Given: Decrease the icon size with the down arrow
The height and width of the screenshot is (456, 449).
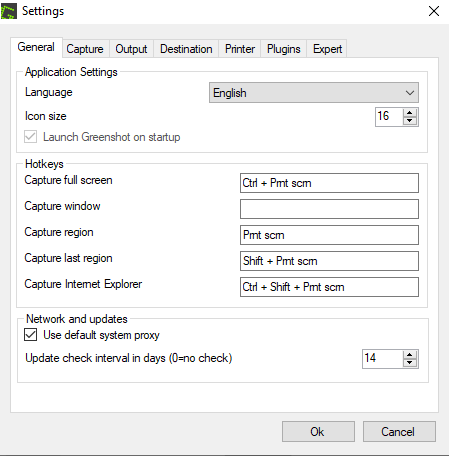Looking at the screenshot, I should (410, 121).
